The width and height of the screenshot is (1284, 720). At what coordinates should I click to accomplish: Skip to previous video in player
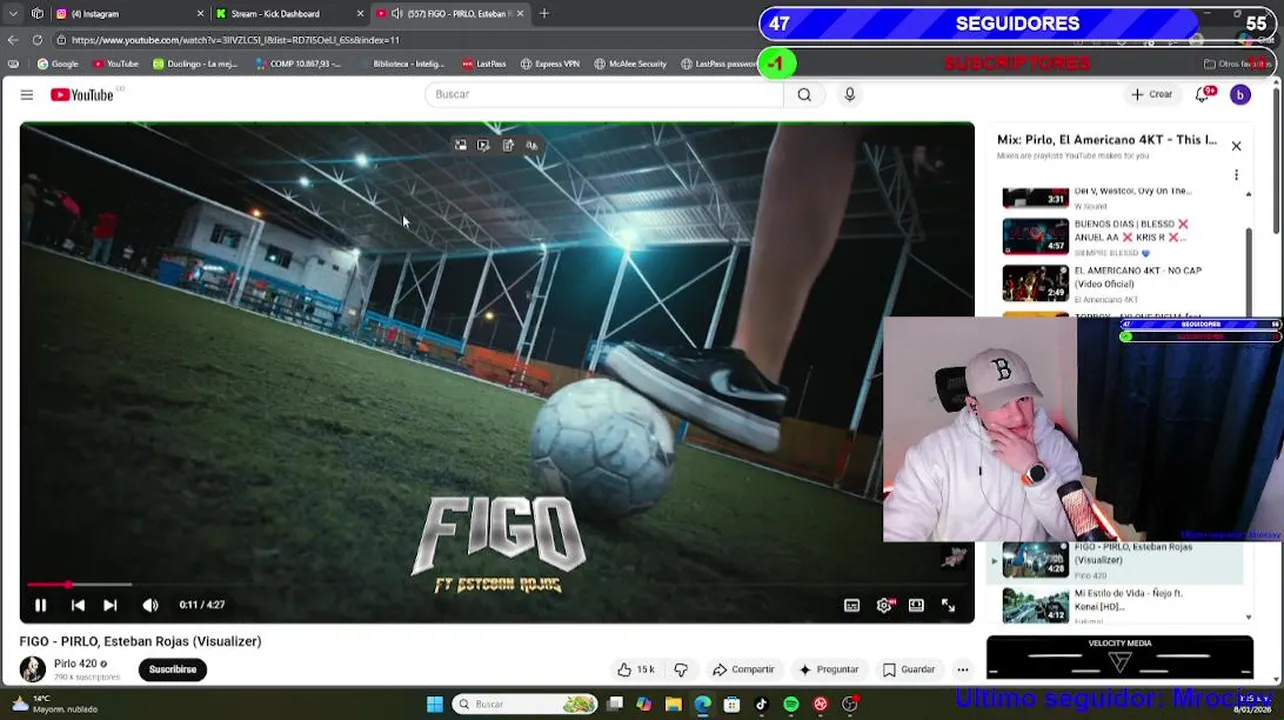[x=78, y=605]
